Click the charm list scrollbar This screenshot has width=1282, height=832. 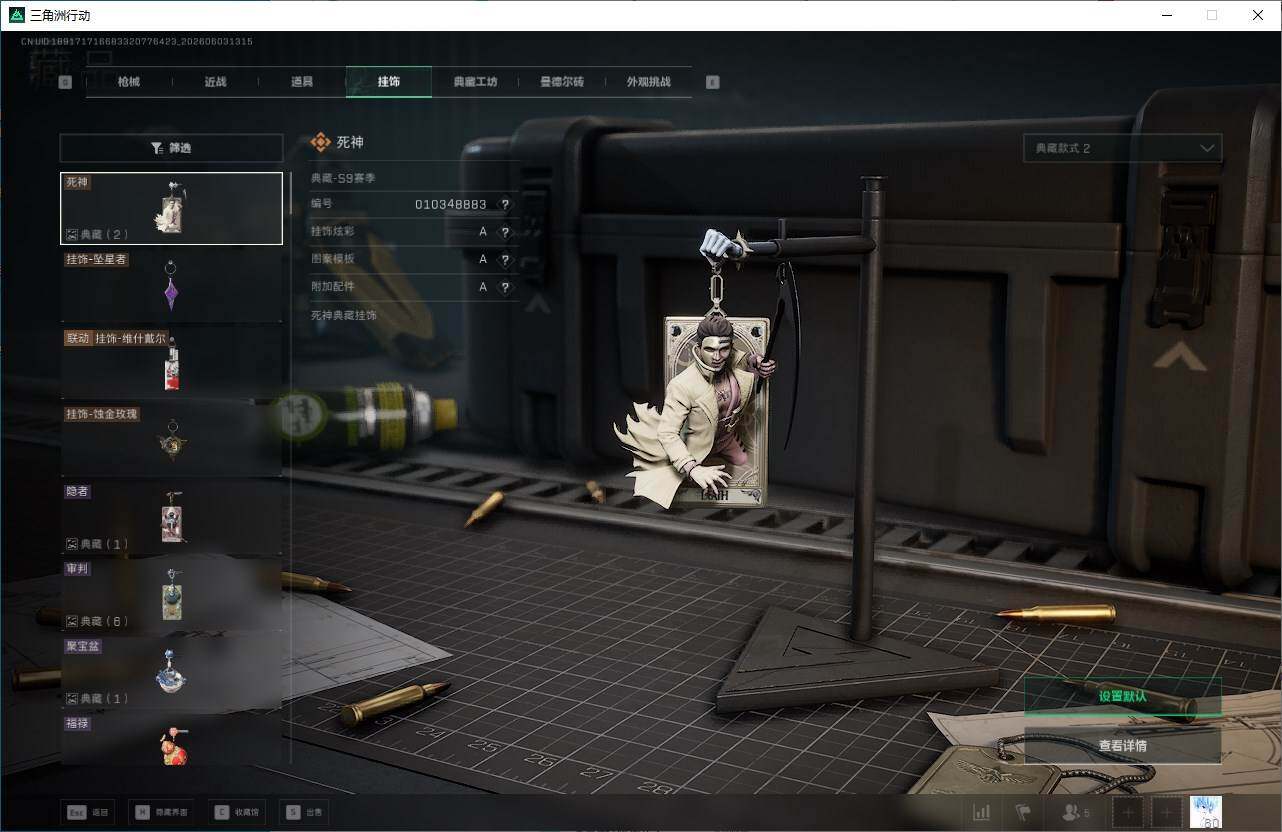pos(291,193)
